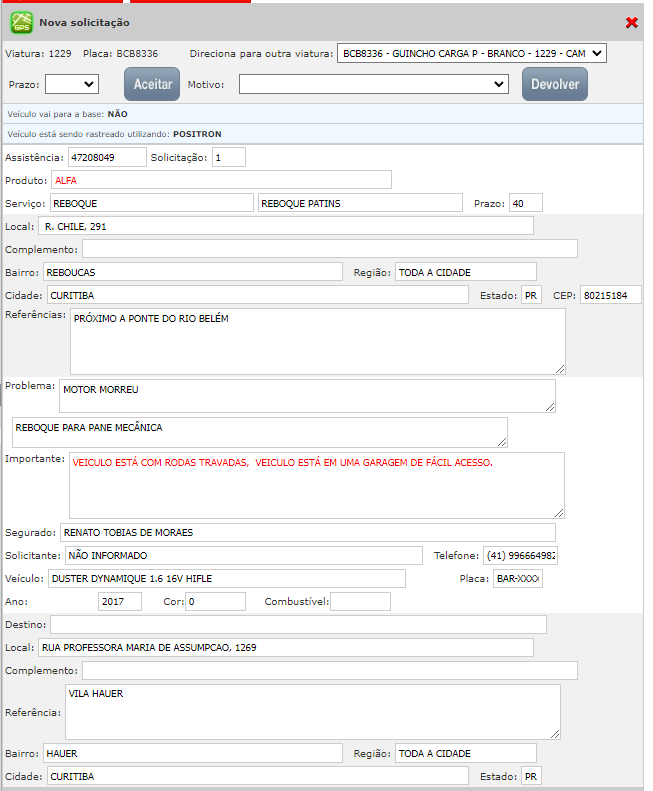Click the Telefone input field
The image size is (653, 791).
tap(520, 555)
